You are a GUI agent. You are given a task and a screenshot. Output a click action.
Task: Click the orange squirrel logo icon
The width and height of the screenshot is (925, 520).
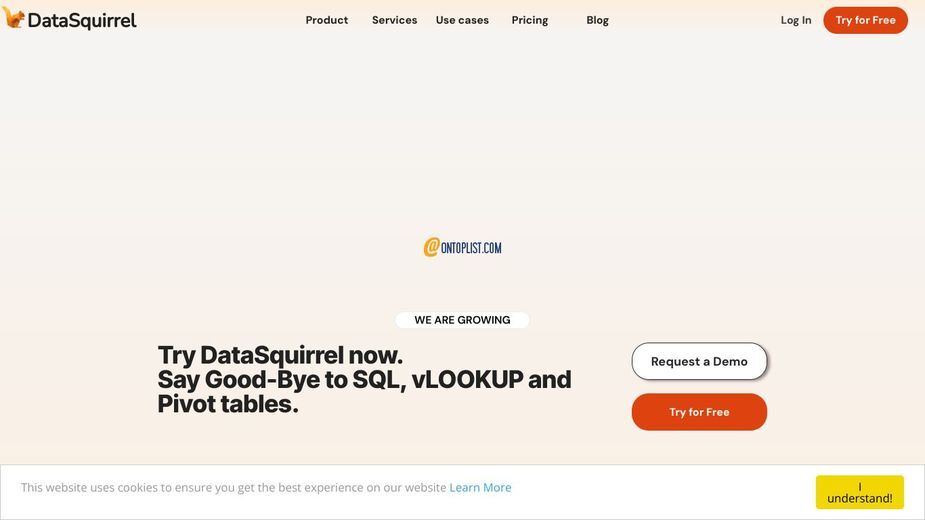pos(14,18)
